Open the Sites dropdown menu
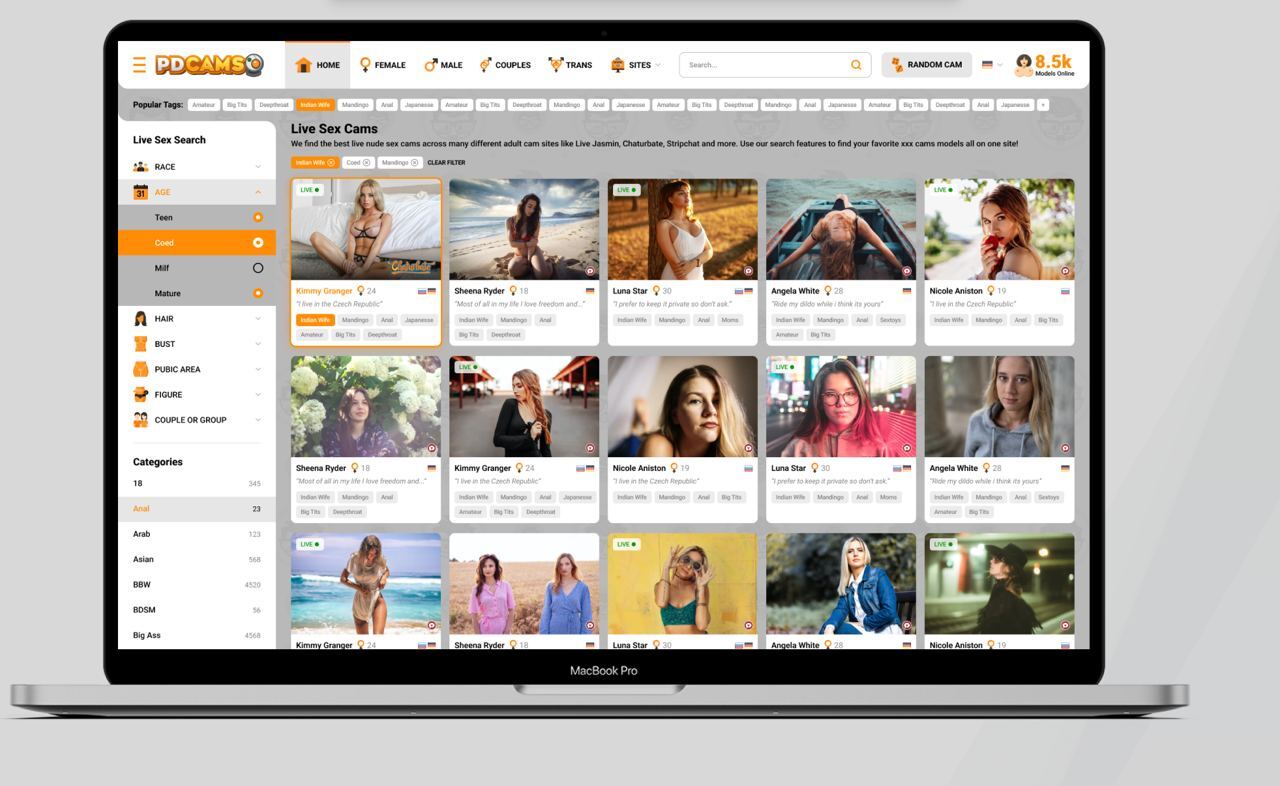This screenshot has width=1280, height=786. pyautogui.click(x=636, y=65)
